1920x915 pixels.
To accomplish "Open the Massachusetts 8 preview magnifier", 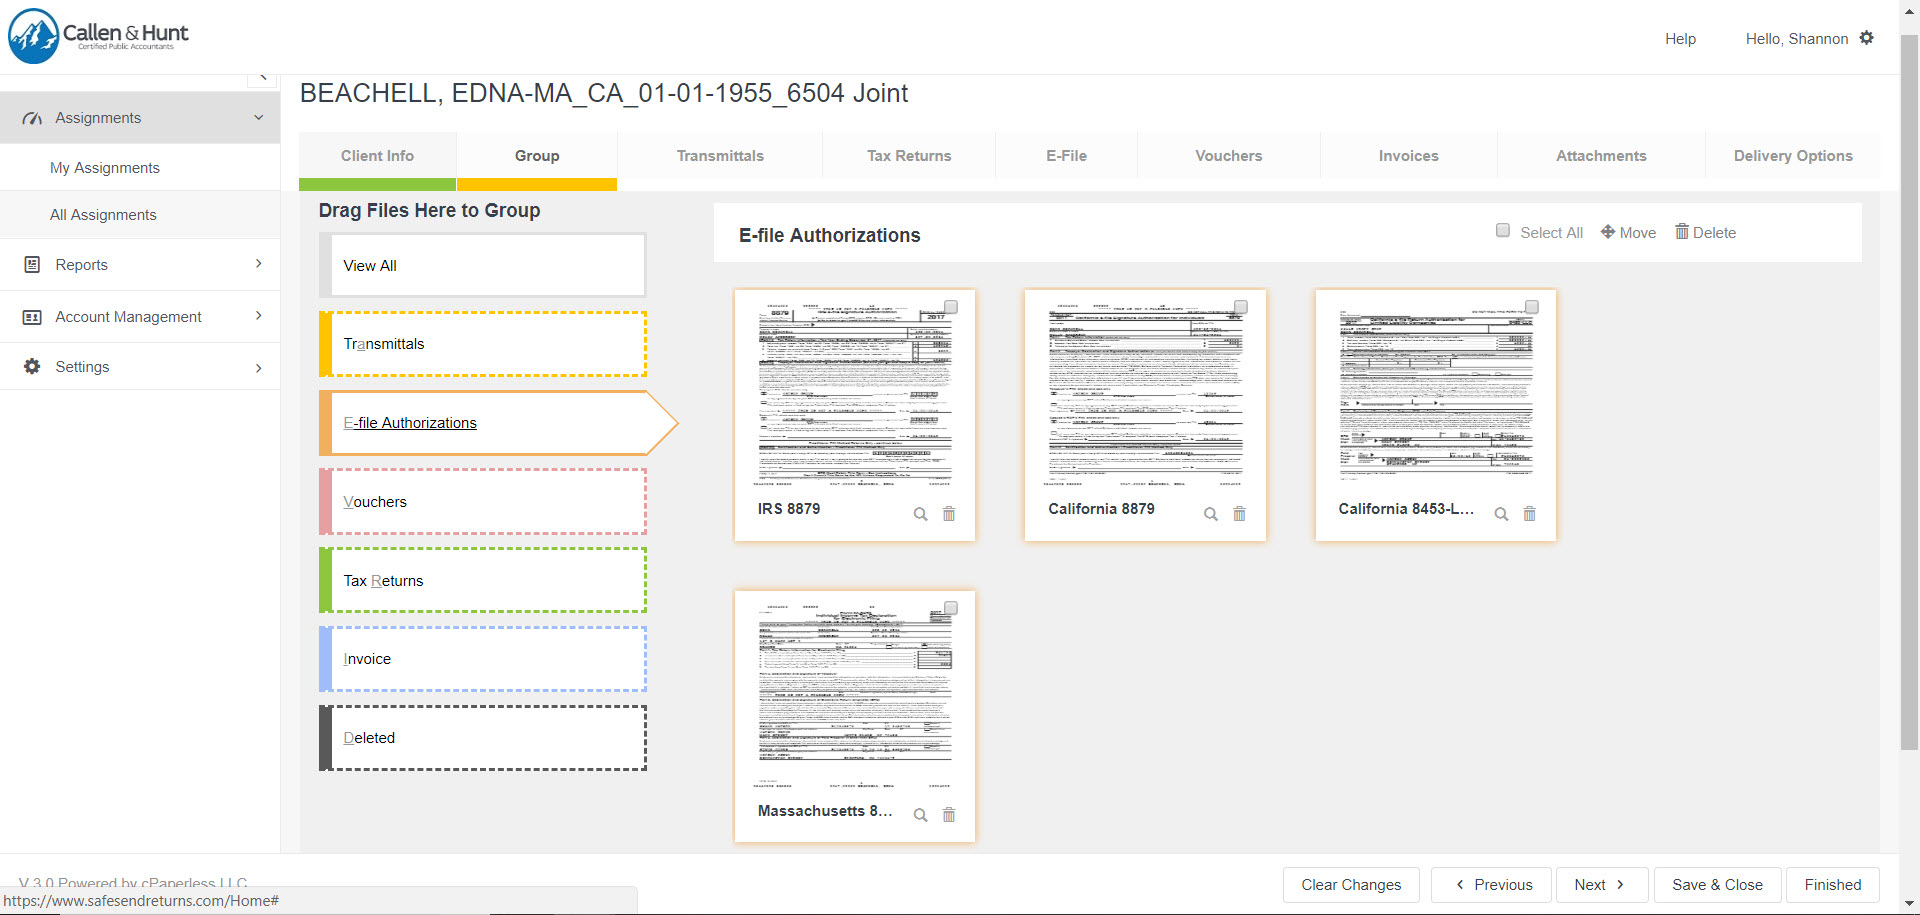I will click(920, 815).
